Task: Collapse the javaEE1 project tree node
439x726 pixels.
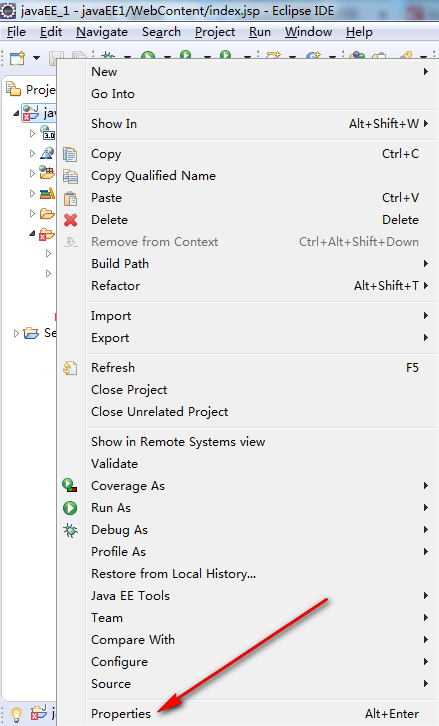Action: coord(16,113)
